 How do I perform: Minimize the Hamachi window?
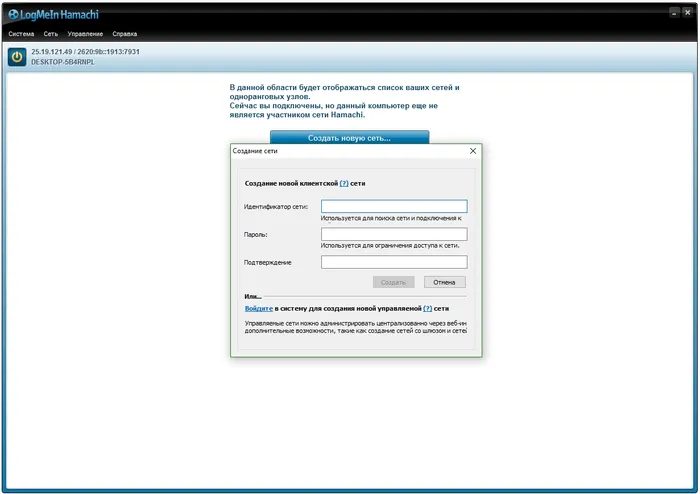(x=674, y=12)
